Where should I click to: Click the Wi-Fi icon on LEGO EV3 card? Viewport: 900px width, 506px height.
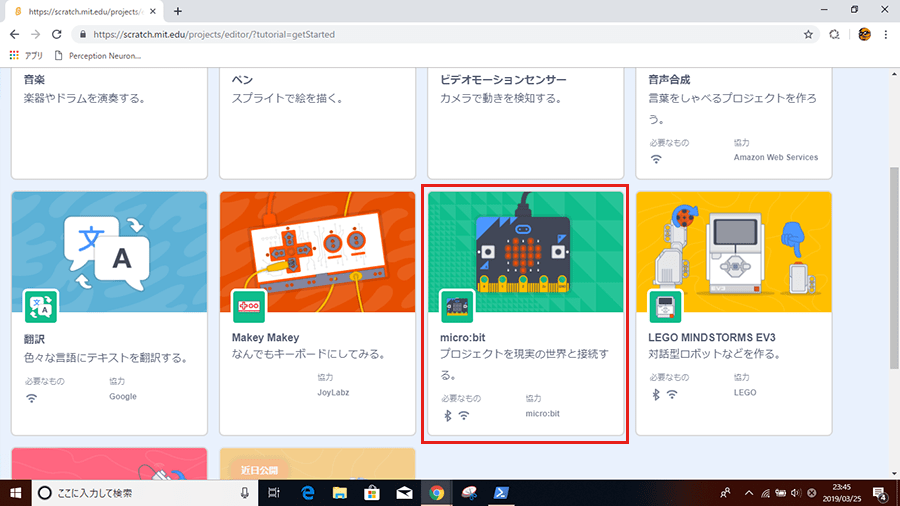[672, 395]
